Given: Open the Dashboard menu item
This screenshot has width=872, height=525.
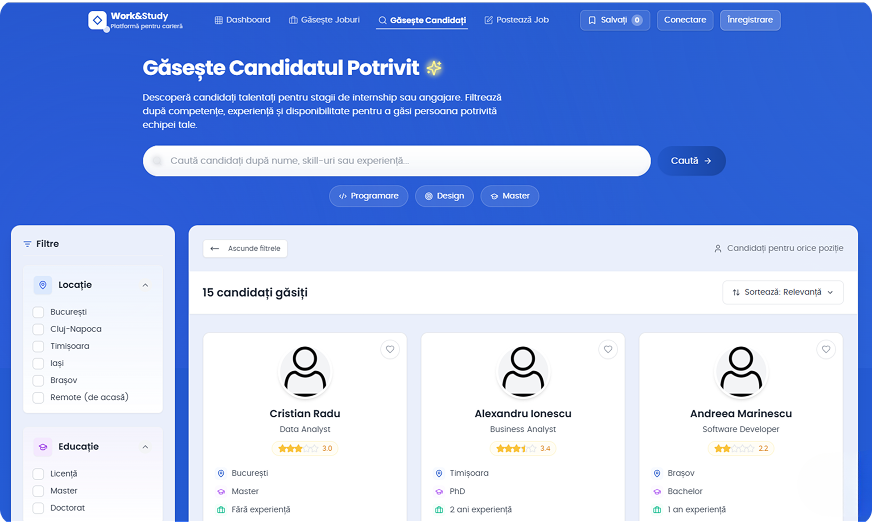Looking at the screenshot, I should 242,20.
